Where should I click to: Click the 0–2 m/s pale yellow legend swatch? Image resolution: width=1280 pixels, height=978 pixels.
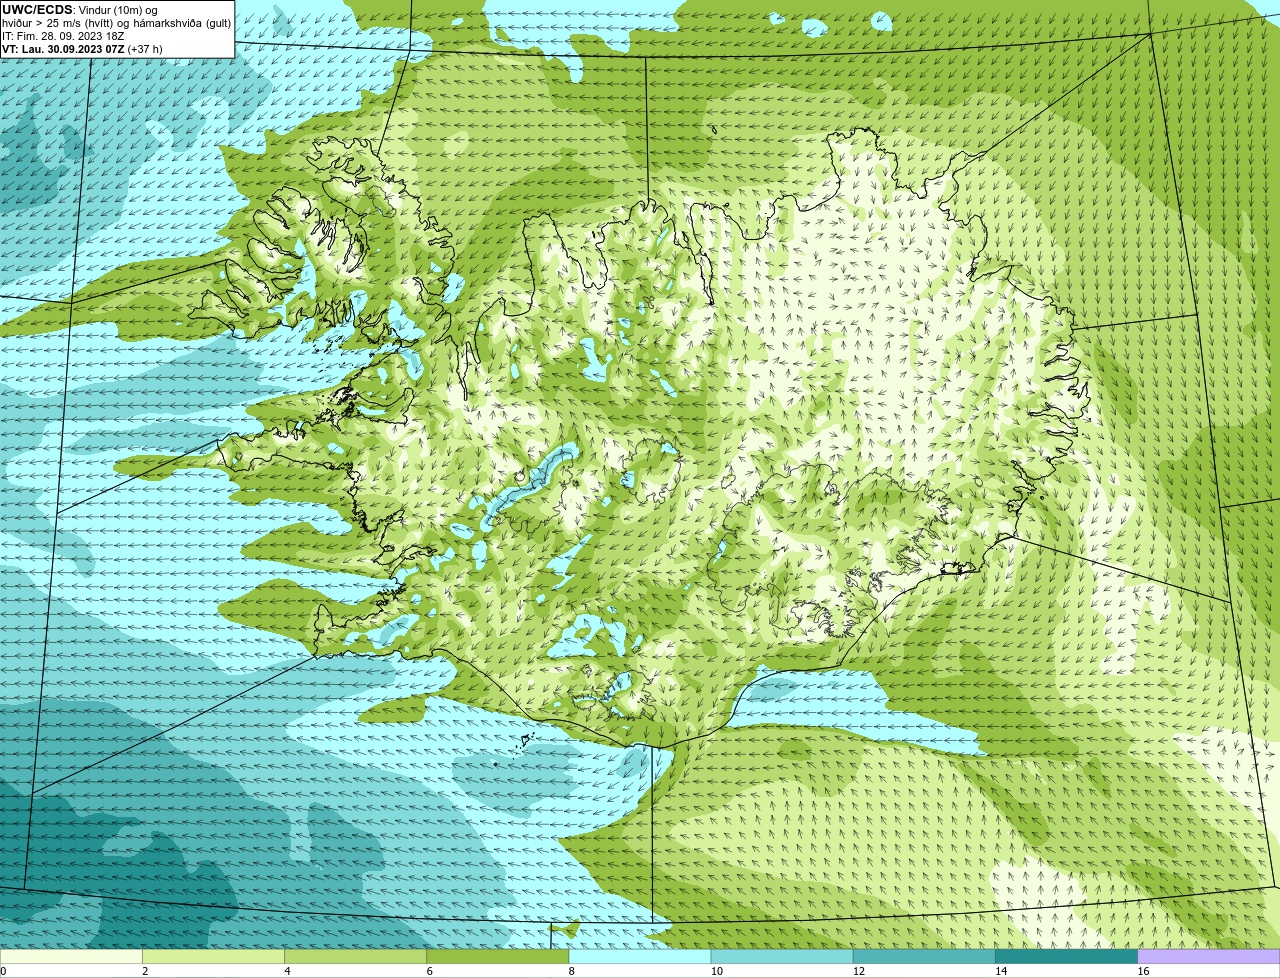point(71,957)
